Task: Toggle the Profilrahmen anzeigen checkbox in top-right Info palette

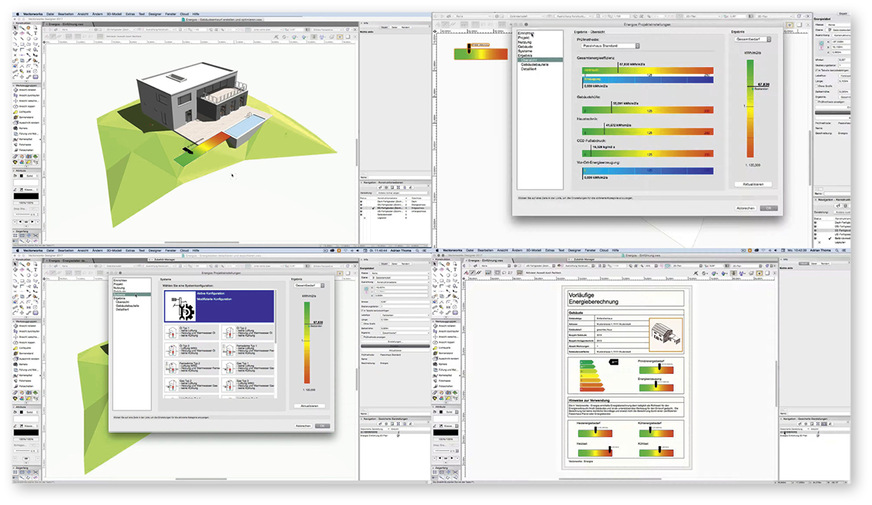Action: pos(818,101)
